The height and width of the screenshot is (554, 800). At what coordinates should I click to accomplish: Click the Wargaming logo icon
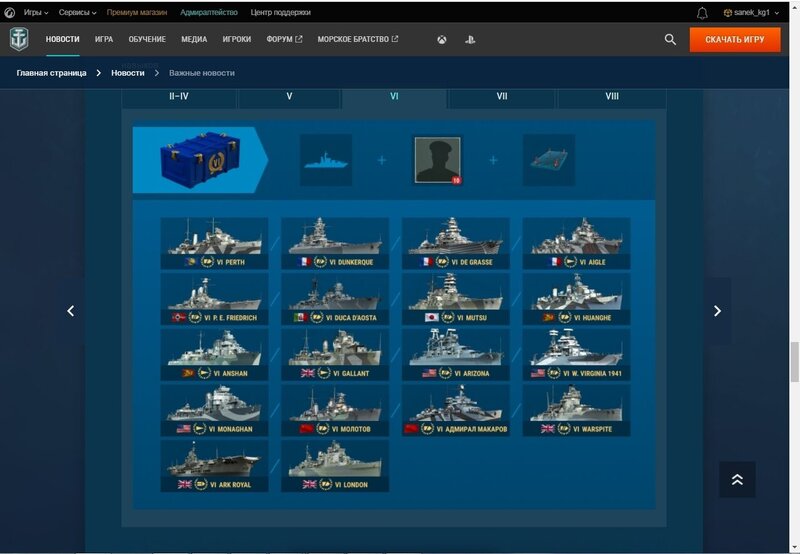[x=9, y=12]
